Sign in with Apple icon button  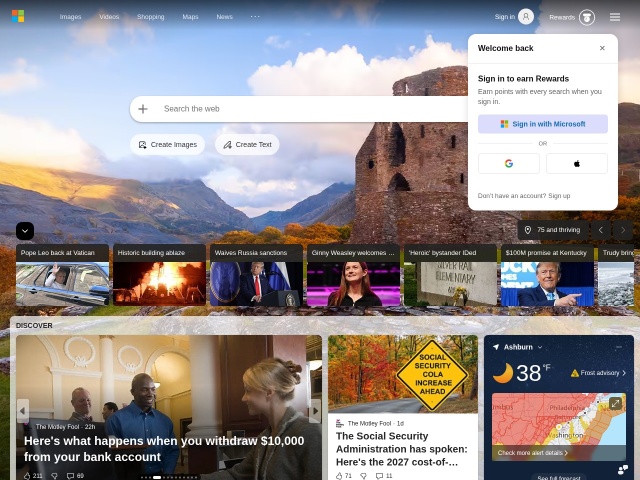577,164
